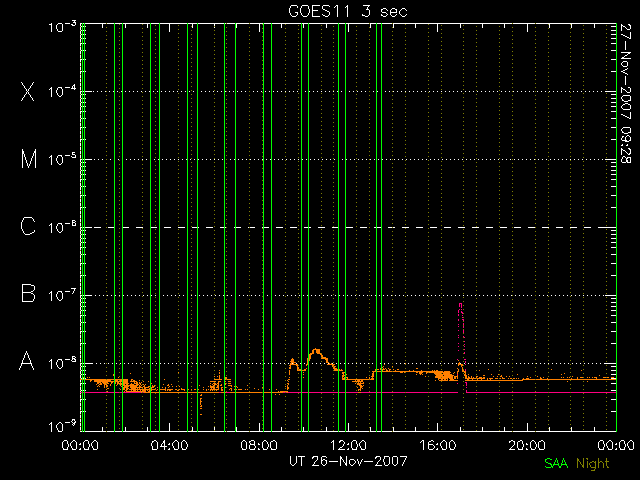Click the M flare class label
640x480 pixels.
tap(28, 159)
